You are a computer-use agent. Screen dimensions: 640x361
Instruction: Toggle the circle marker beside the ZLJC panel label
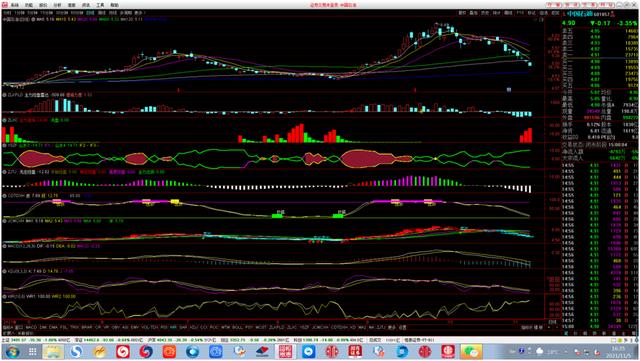coord(4,120)
